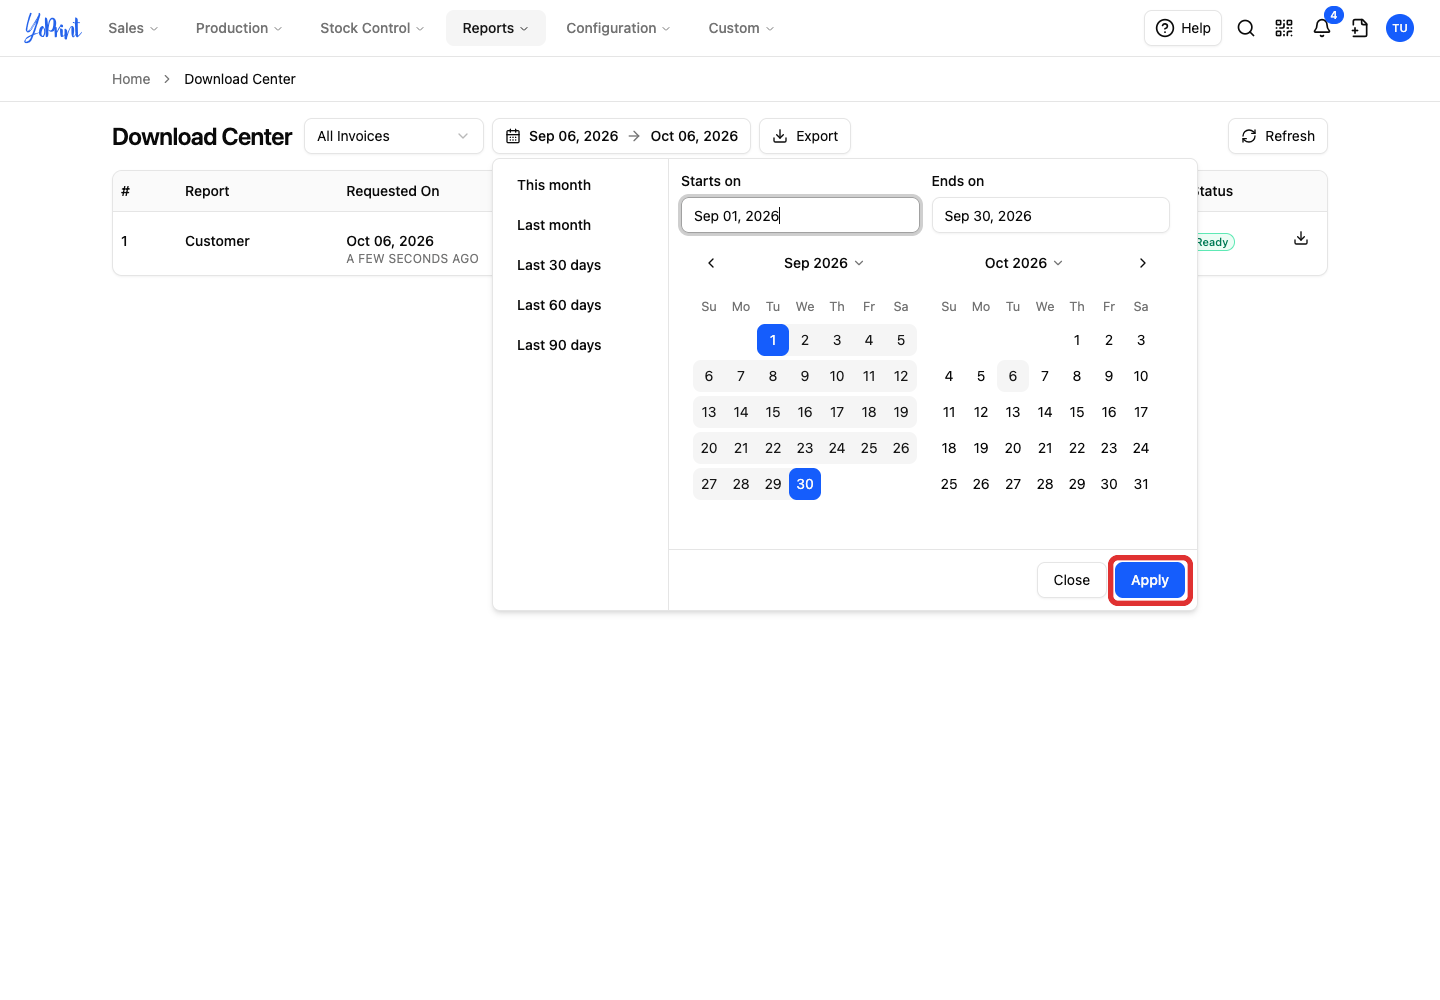Viewport: 1440px width, 1000px height.
Task: Select September 15 in calendar
Action: (773, 412)
